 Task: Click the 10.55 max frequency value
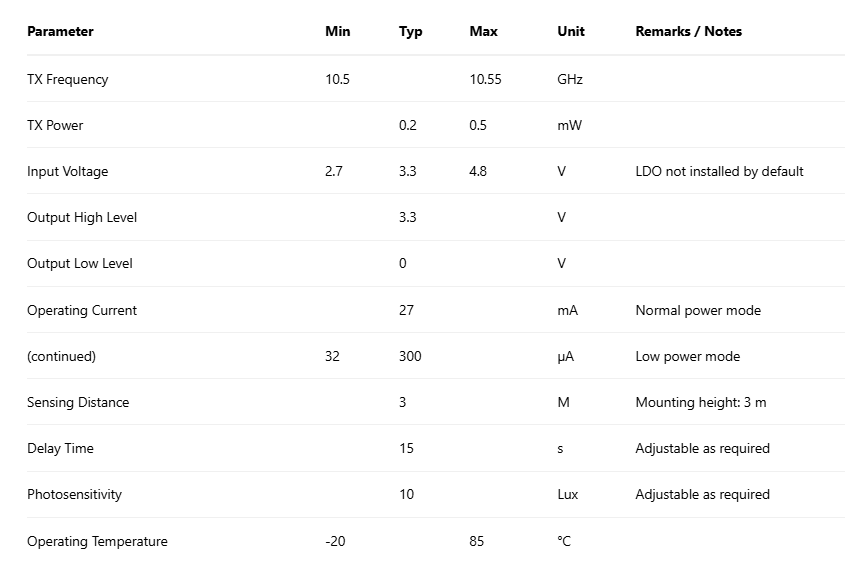[485, 79]
